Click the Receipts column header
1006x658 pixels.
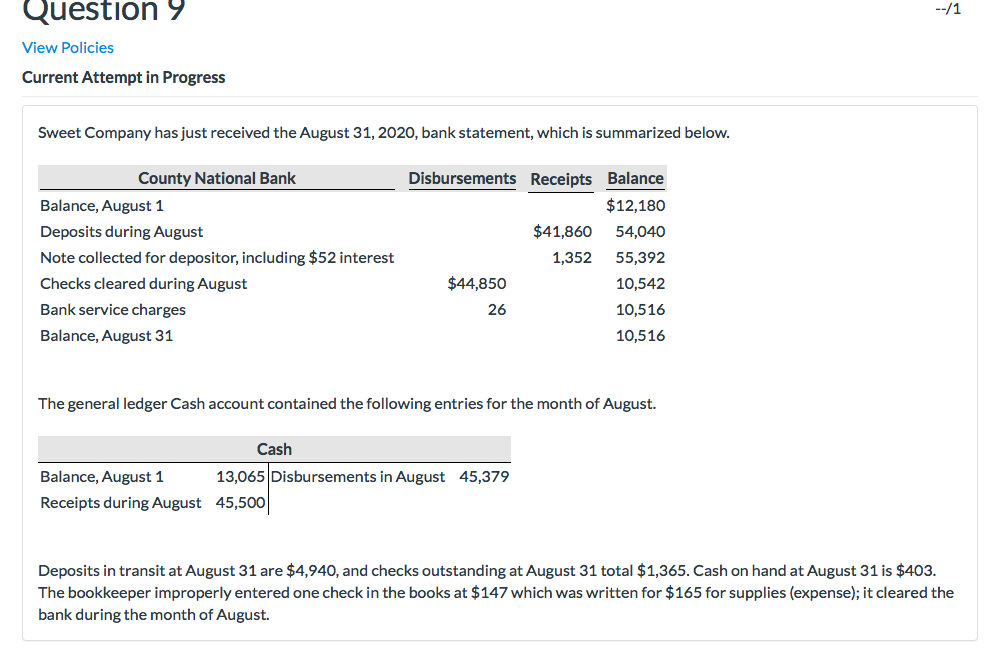coord(560,179)
